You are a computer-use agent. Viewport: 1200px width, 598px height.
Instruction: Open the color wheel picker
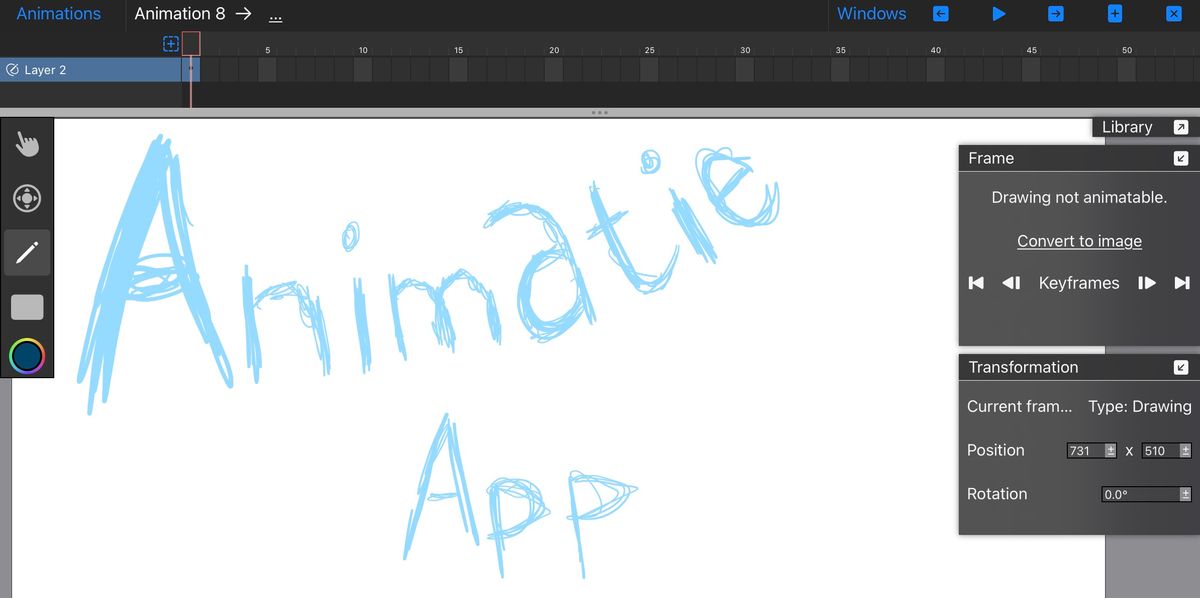point(27,355)
